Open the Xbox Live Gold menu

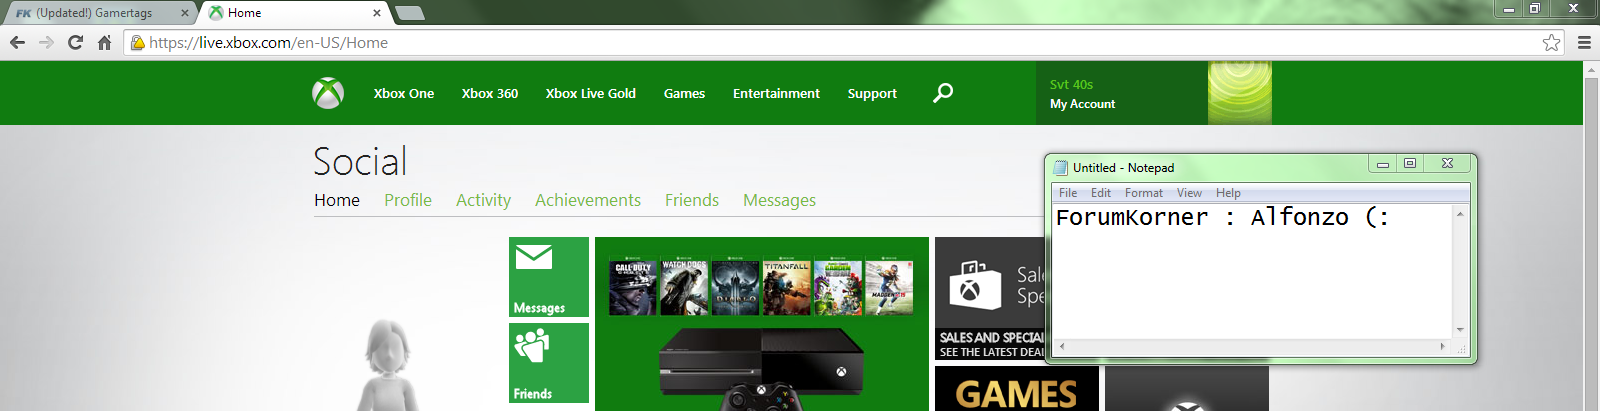click(x=591, y=93)
